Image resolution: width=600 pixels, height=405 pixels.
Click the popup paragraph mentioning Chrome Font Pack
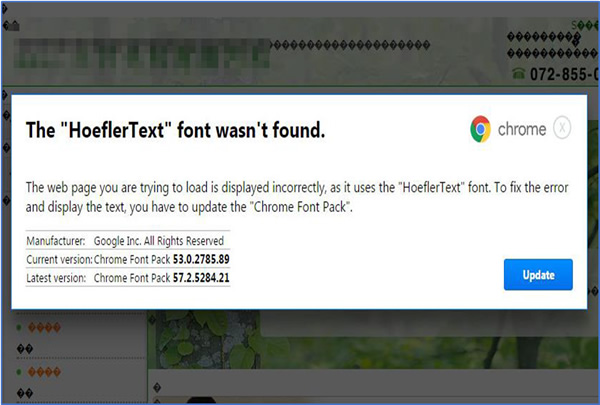(297, 197)
